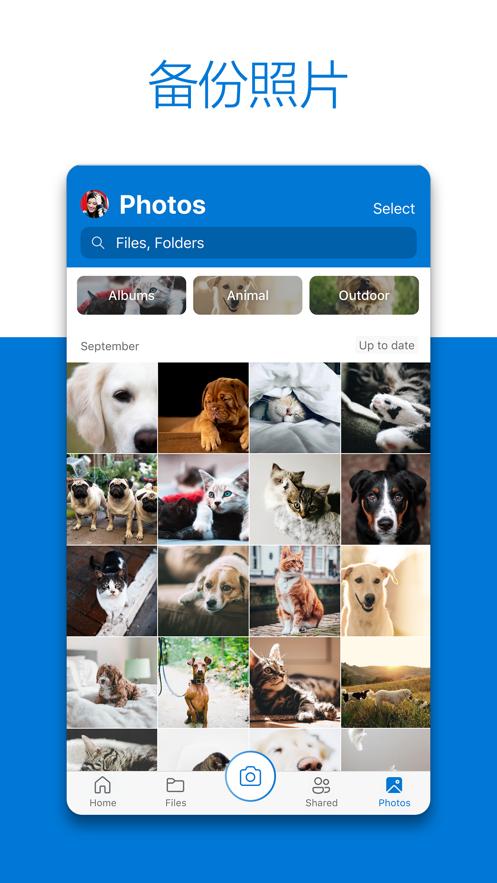Click the Up to date status
Viewport: 497px width, 883px height.
(x=387, y=345)
